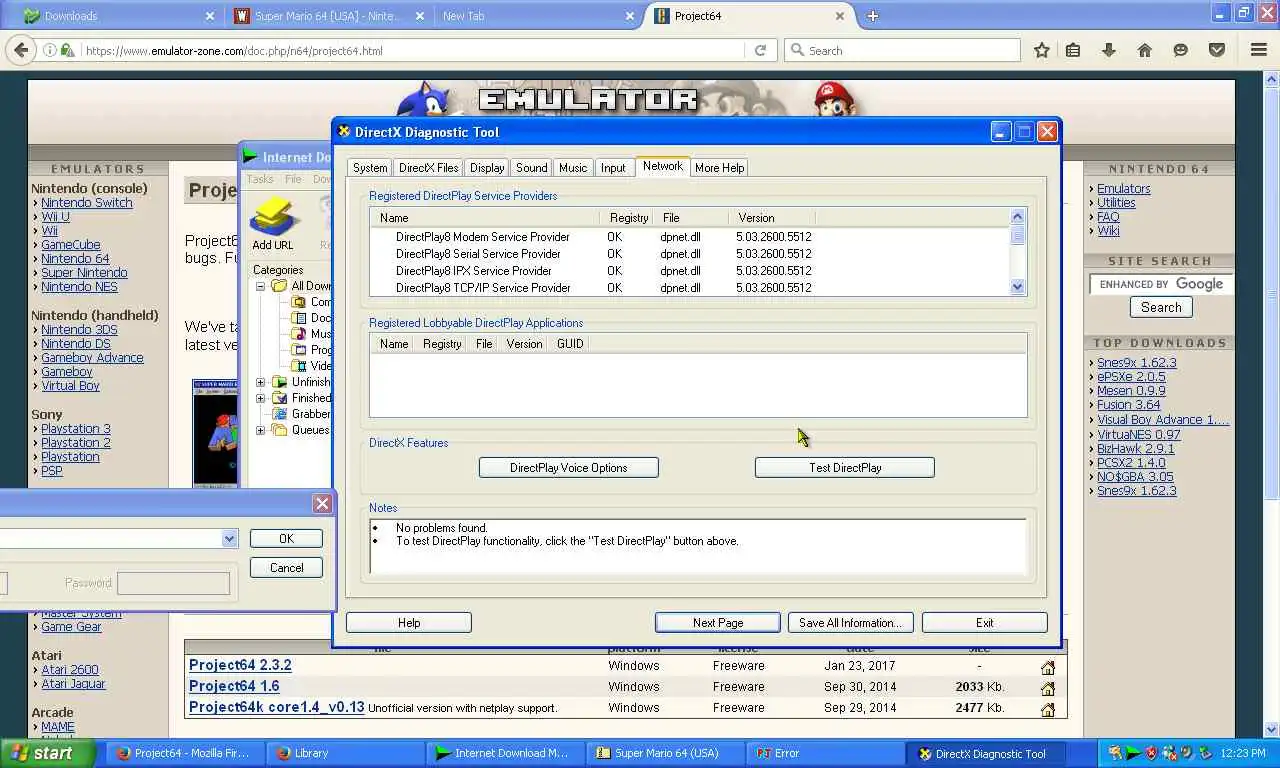The height and width of the screenshot is (768, 1280).
Task: Click the Windows start button
Action: [48, 753]
